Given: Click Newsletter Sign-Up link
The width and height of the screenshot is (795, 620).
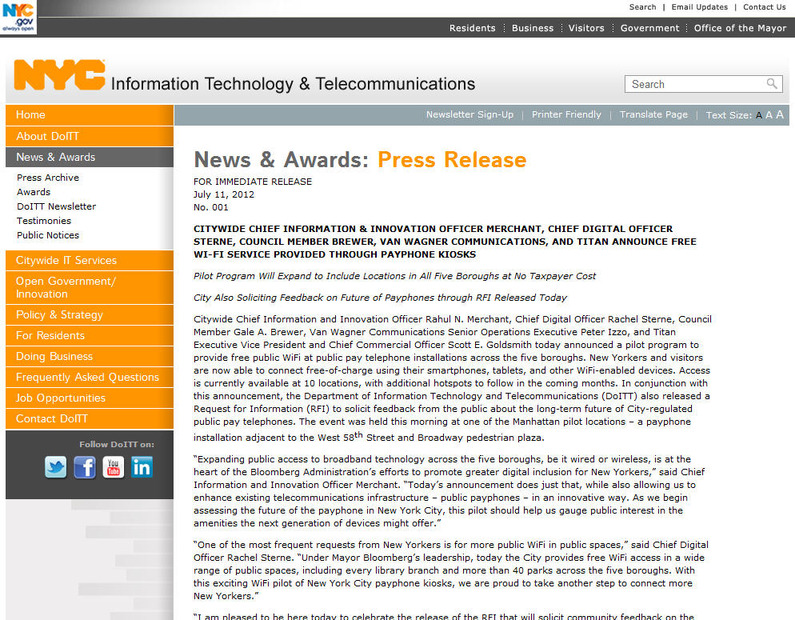Looking at the screenshot, I should point(469,115).
